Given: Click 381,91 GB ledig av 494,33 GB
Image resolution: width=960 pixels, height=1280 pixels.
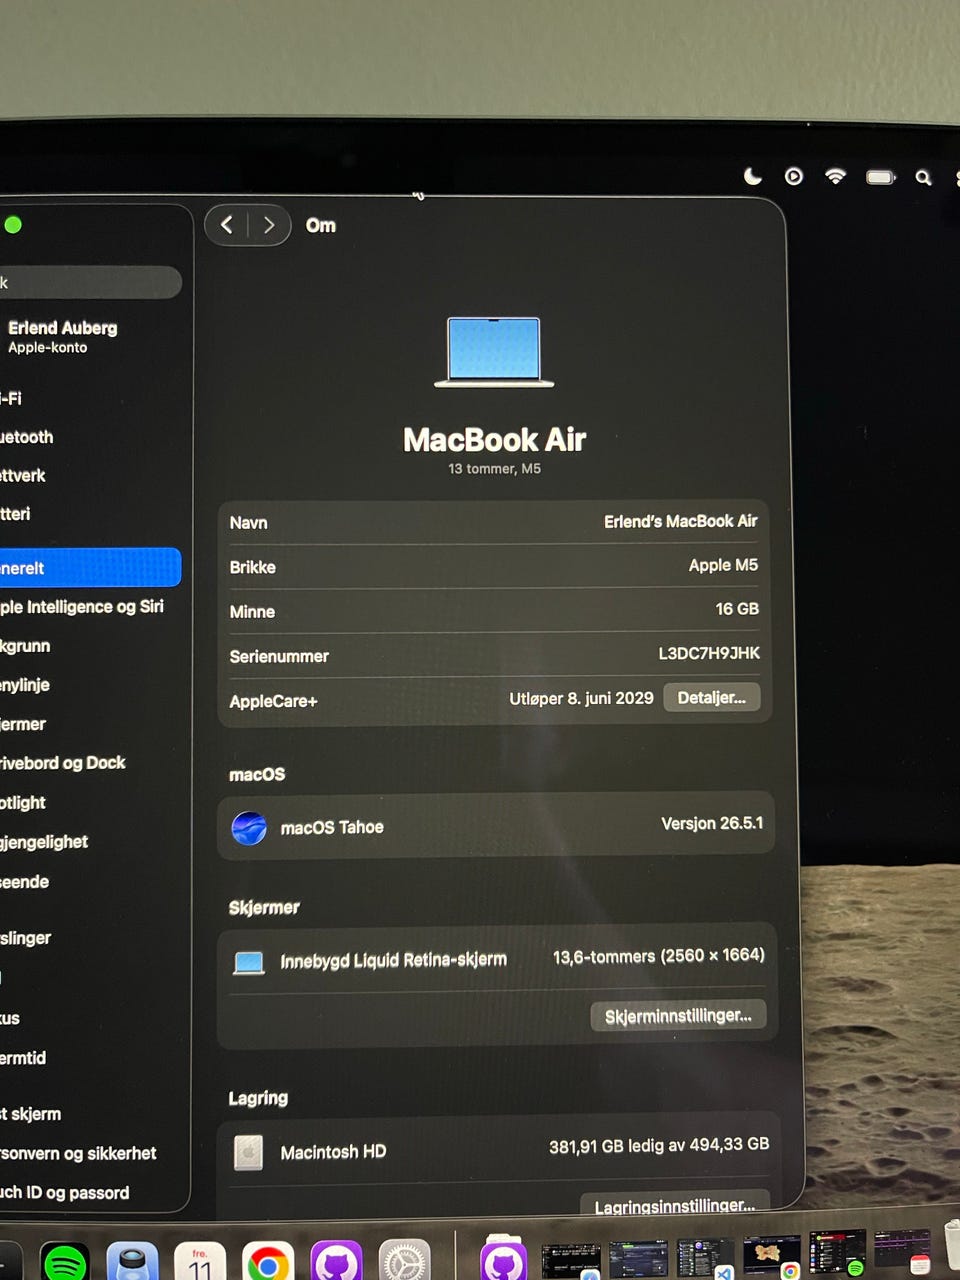Looking at the screenshot, I should click(x=659, y=1145).
